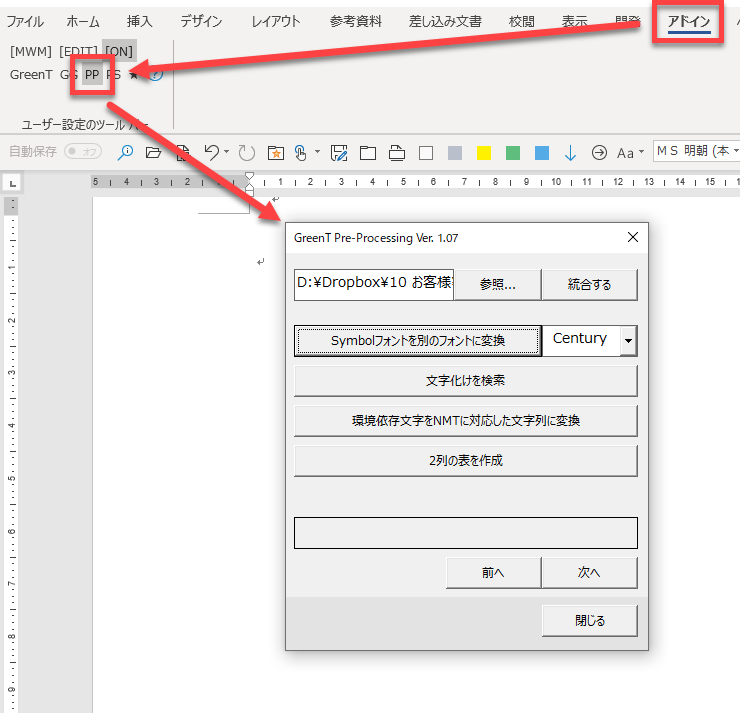Click the blue down arrow icon
740x713 pixels.
click(570, 153)
